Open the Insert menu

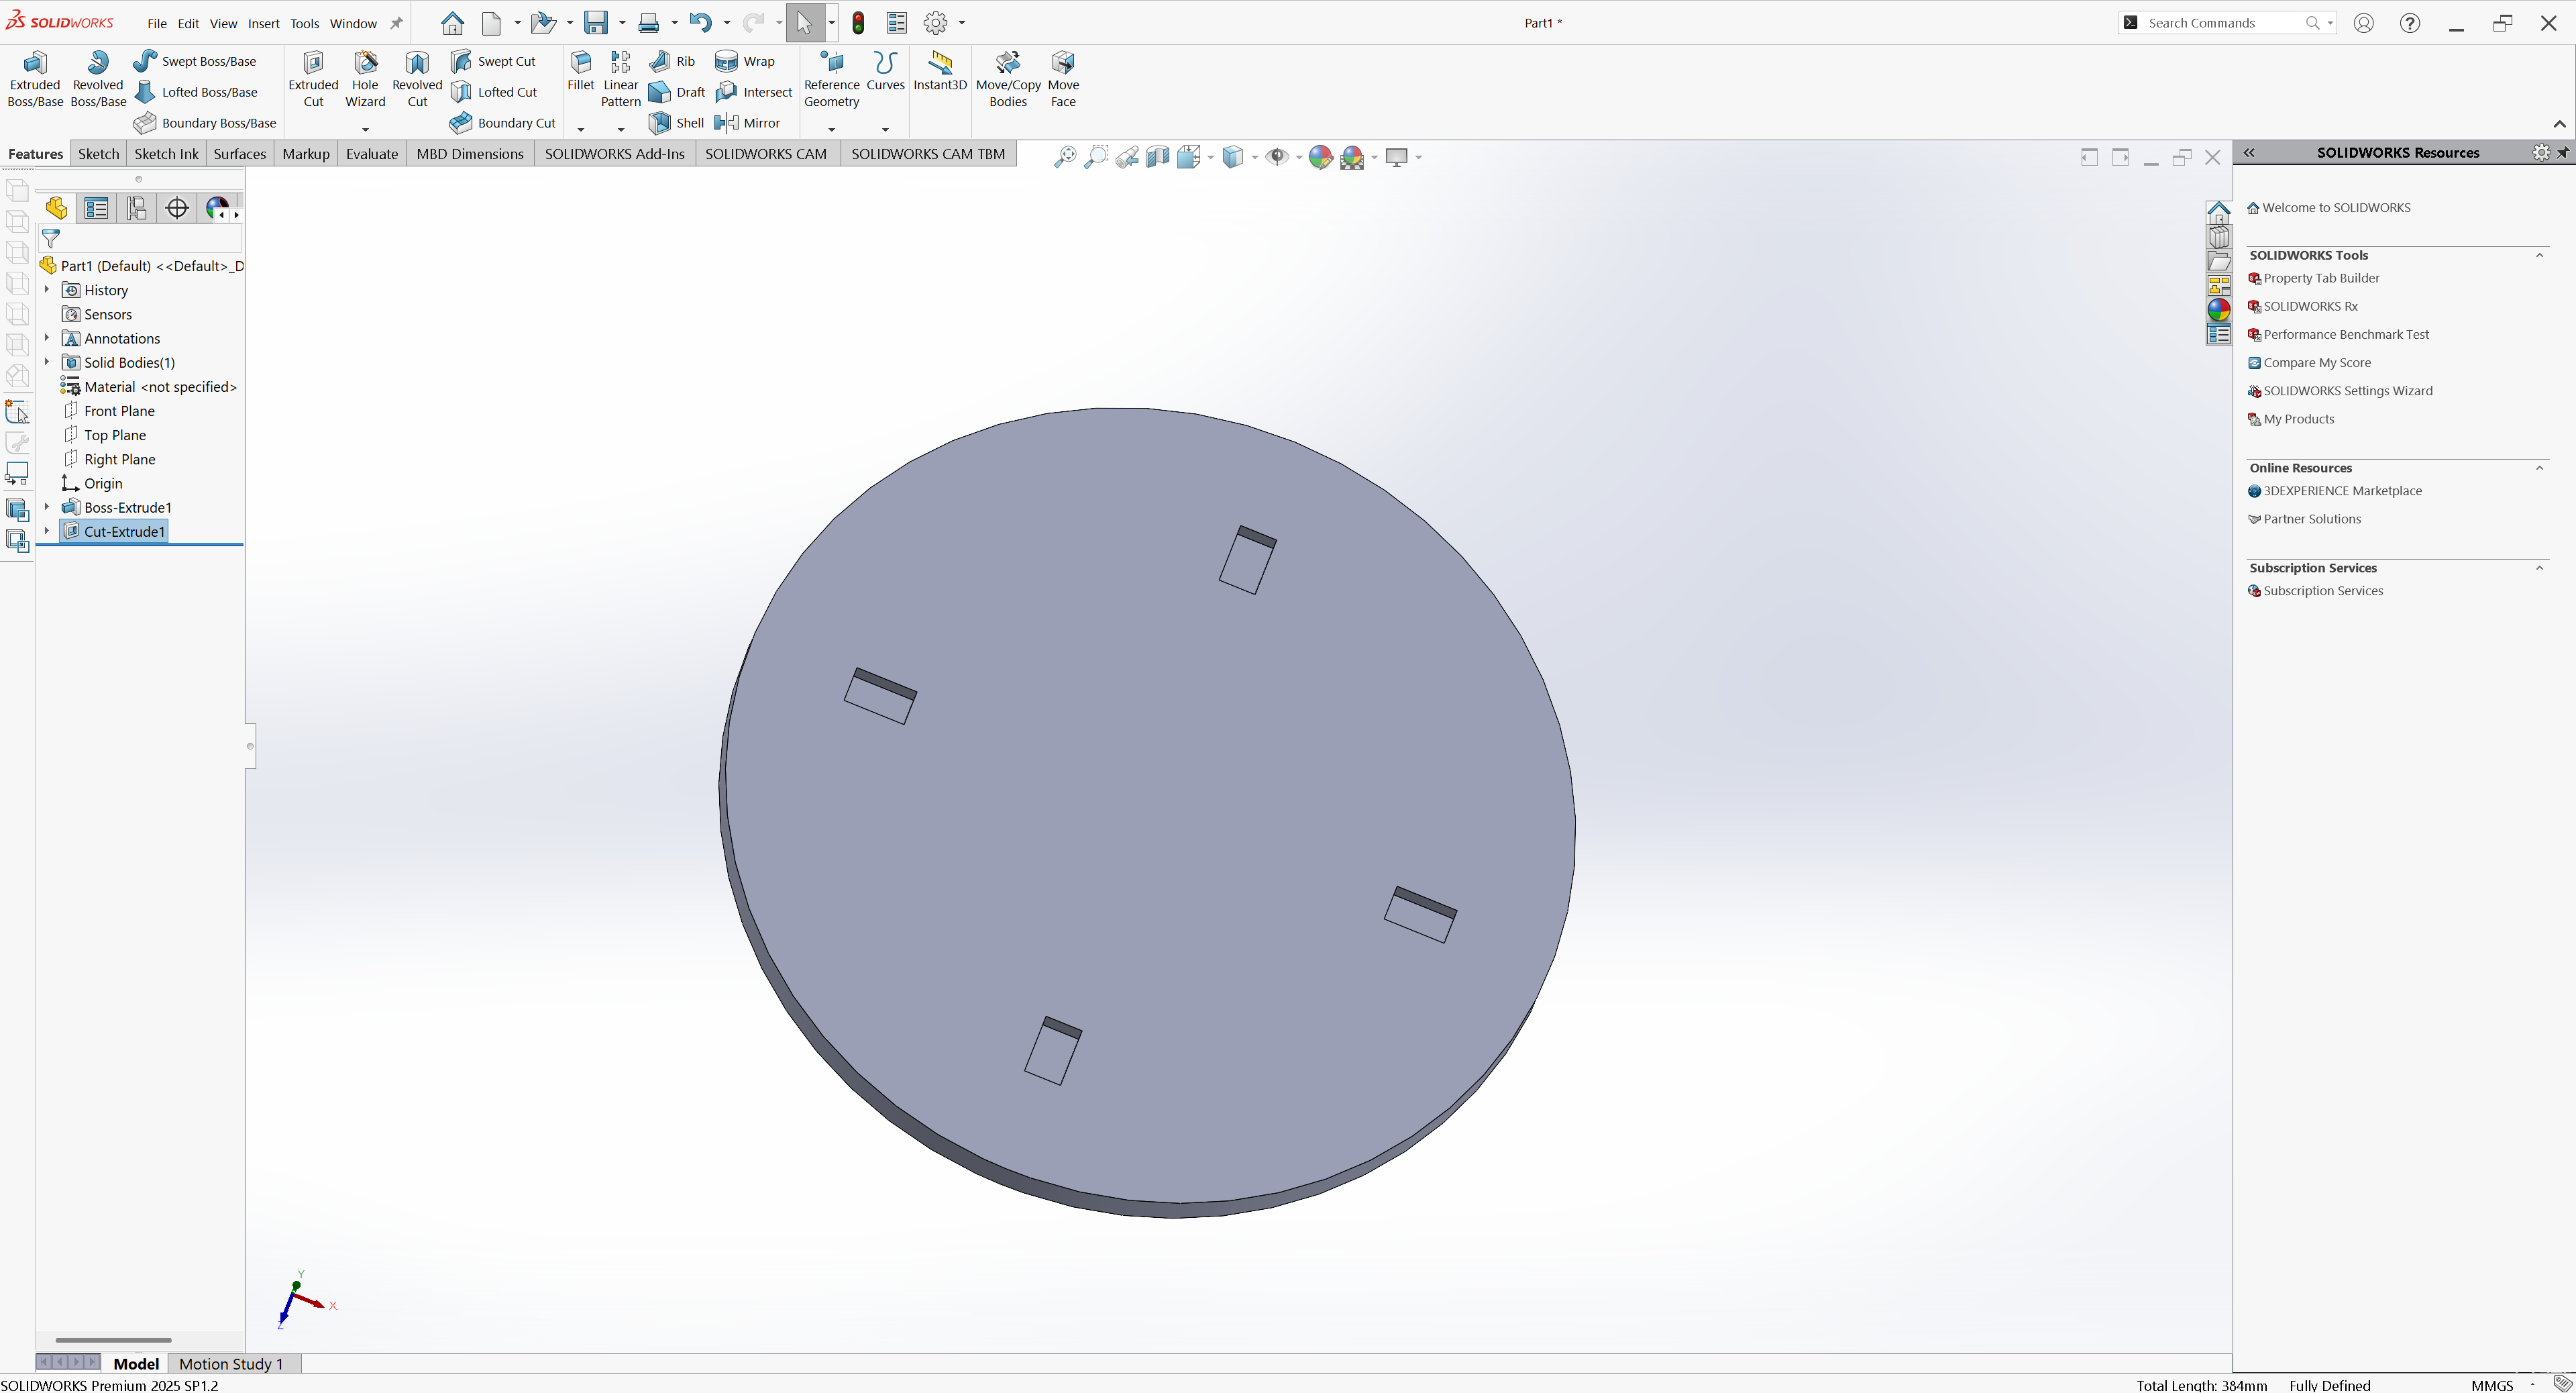[x=263, y=23]
